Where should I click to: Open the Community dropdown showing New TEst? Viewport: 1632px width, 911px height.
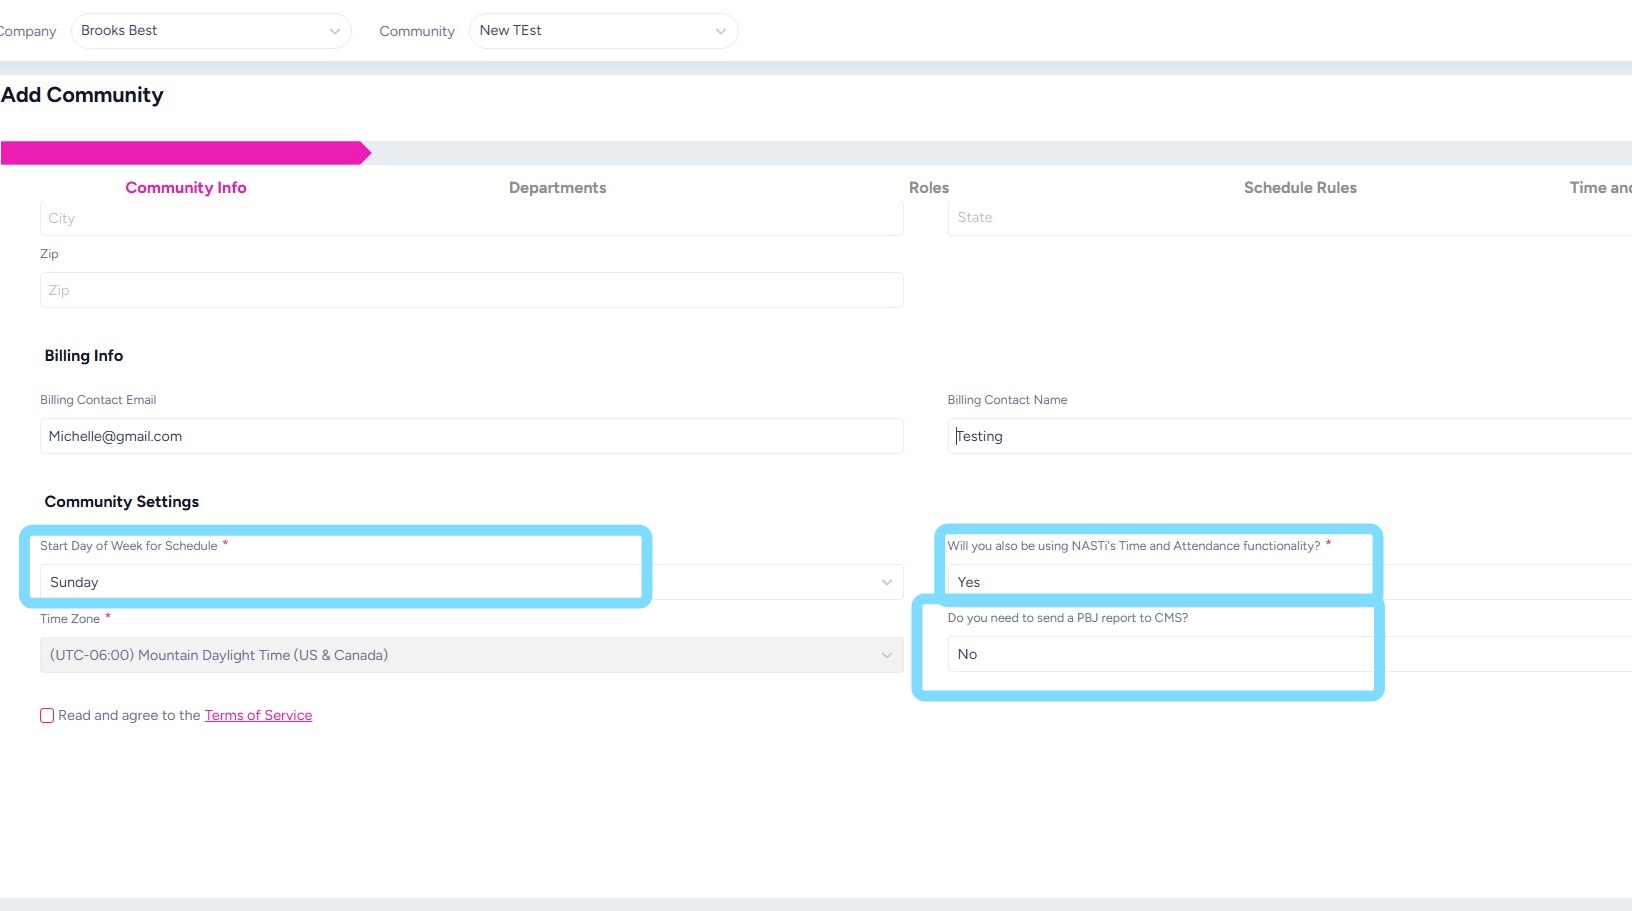pyautogui.click(x=604, y=31)
